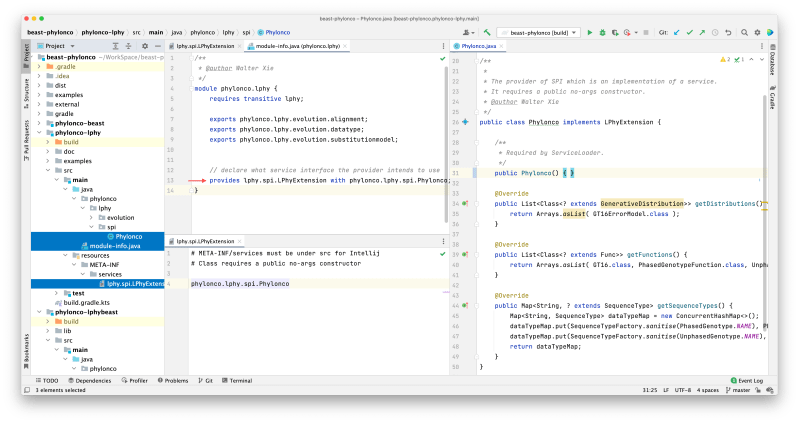Click the 4 spaces indent setting
The height and width of the screenshot is (423, 799).
click(708, 390)
